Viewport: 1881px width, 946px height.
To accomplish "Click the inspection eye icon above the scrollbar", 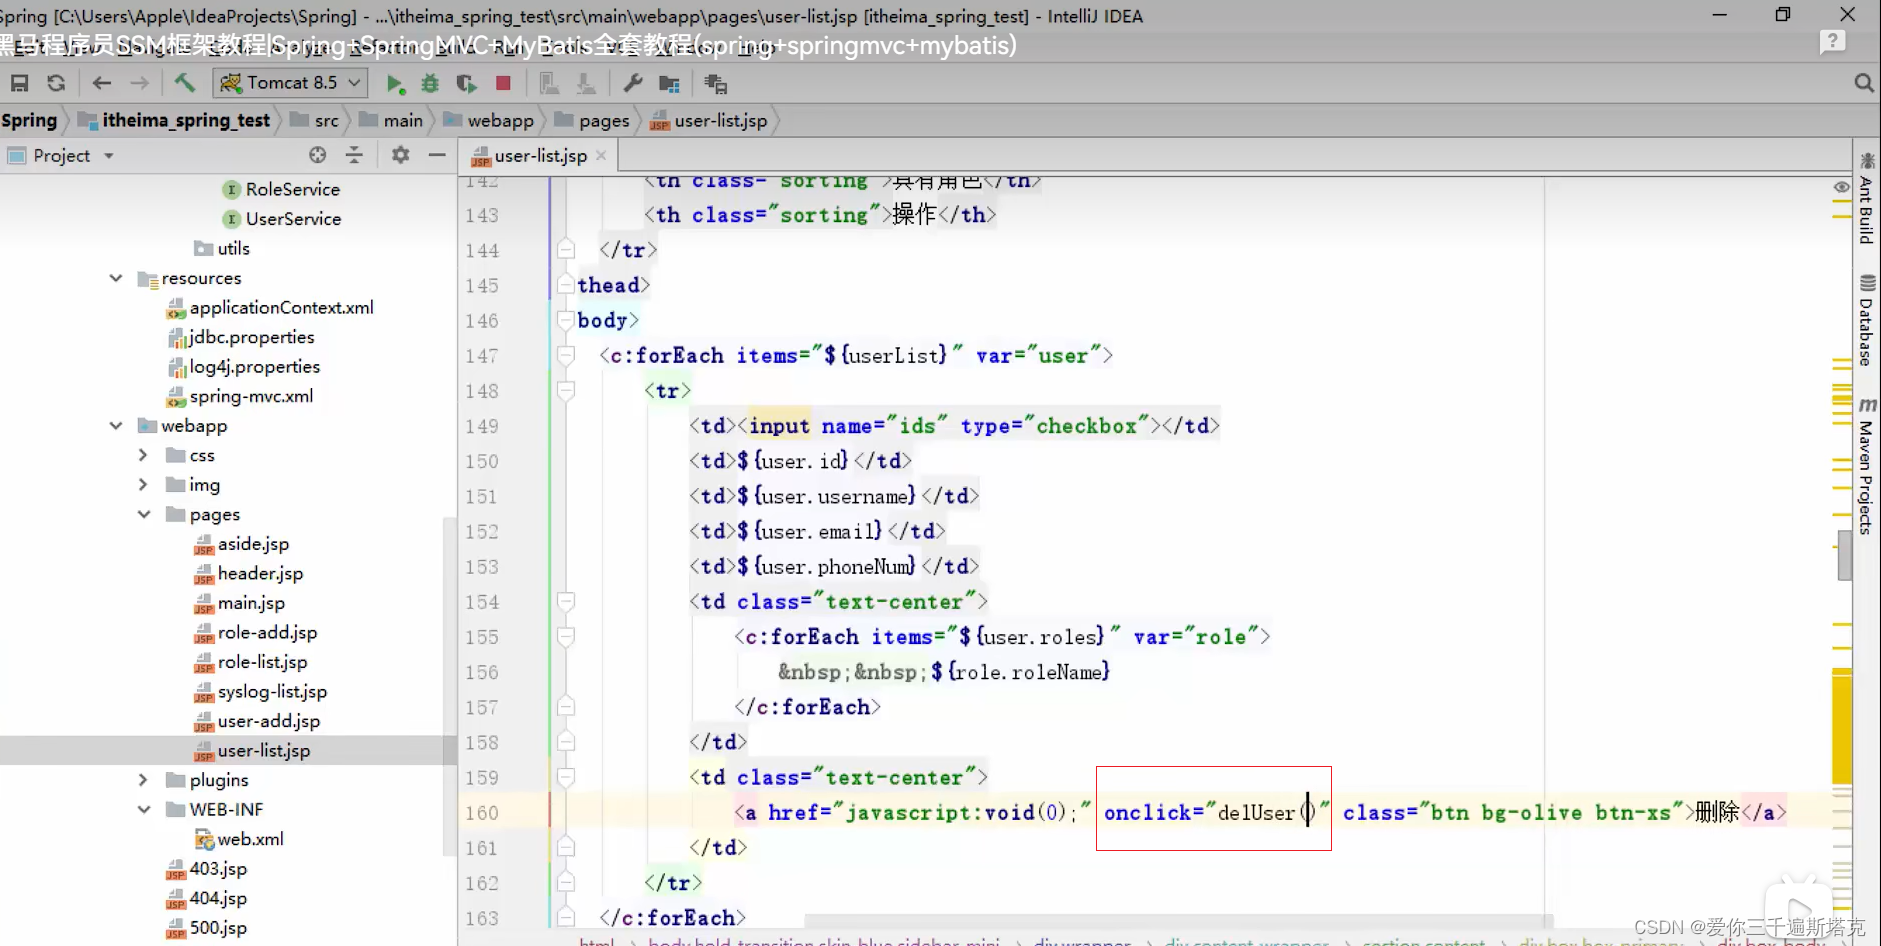I will 1842,187.
